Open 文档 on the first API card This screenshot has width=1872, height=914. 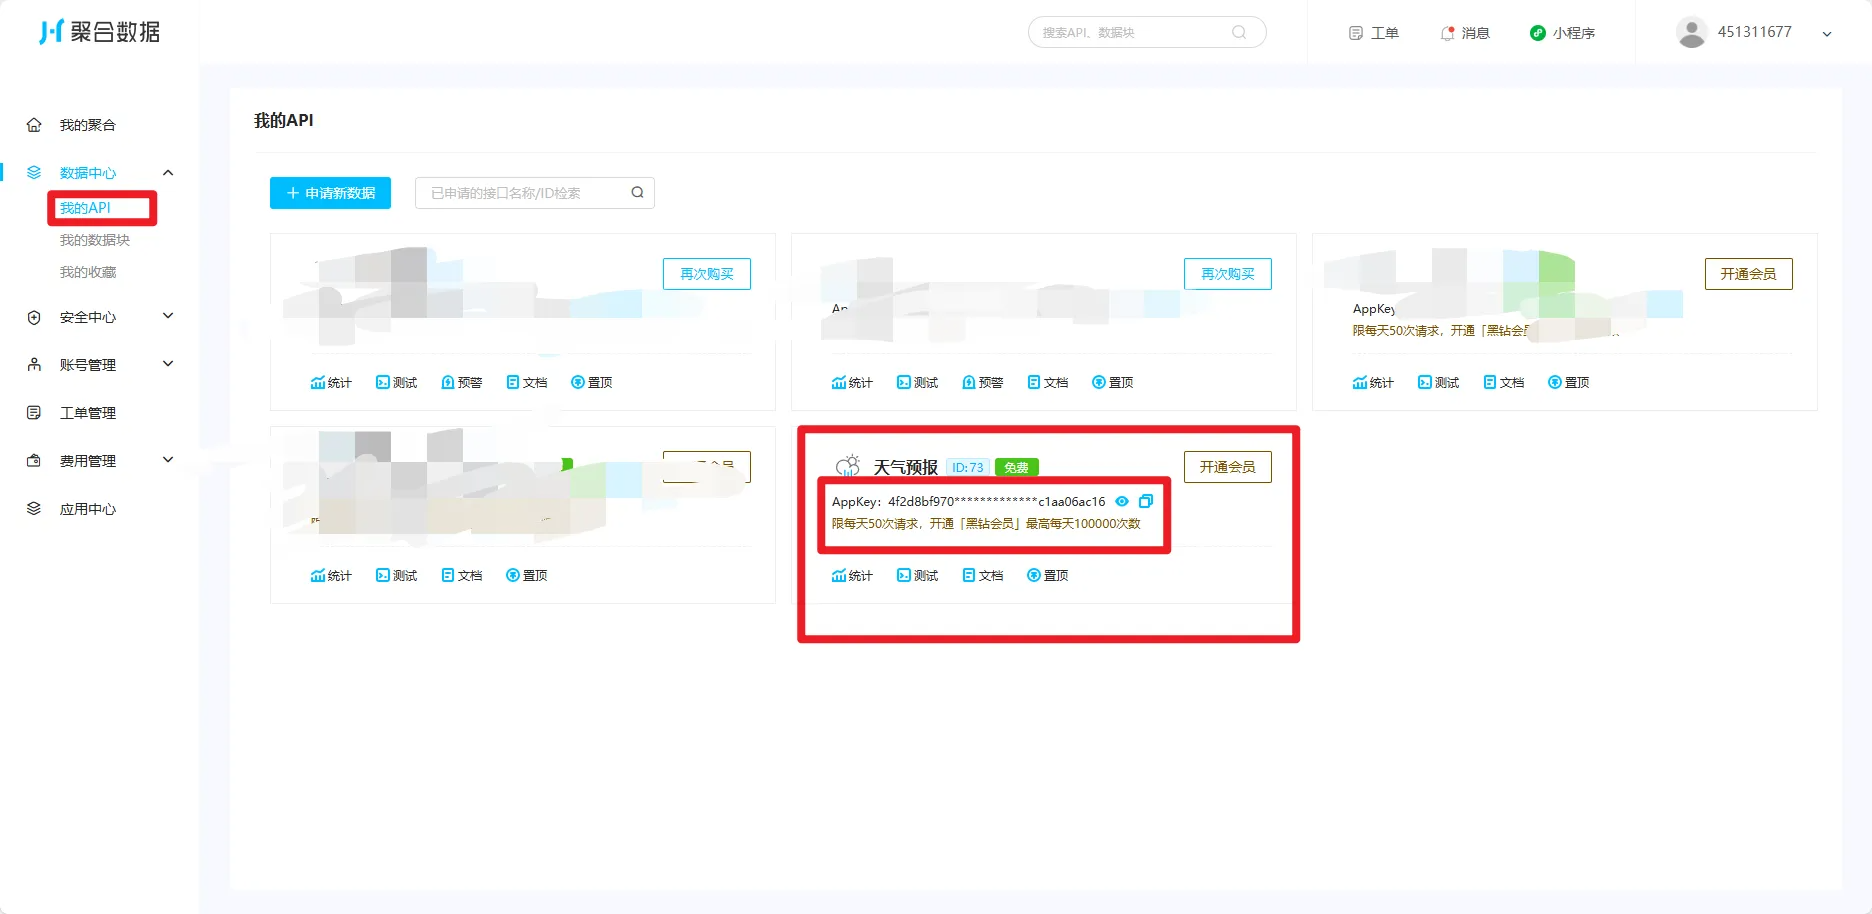pyautogui.click(x=527, y=382)
